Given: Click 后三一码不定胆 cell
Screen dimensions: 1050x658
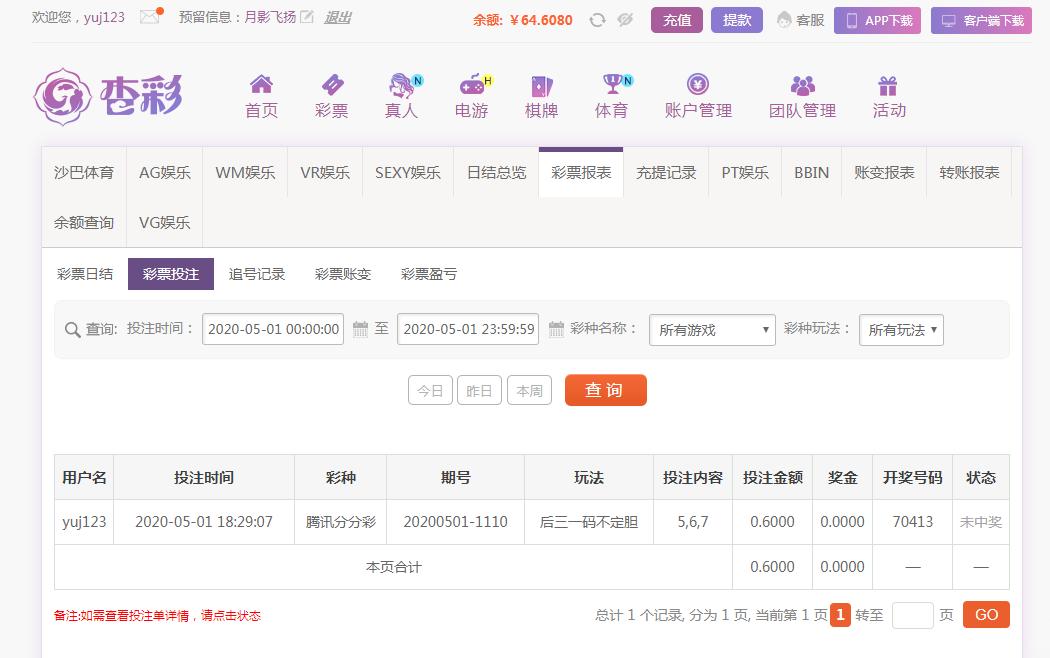Looking at the screenshot, I should [x=589, y=522].
